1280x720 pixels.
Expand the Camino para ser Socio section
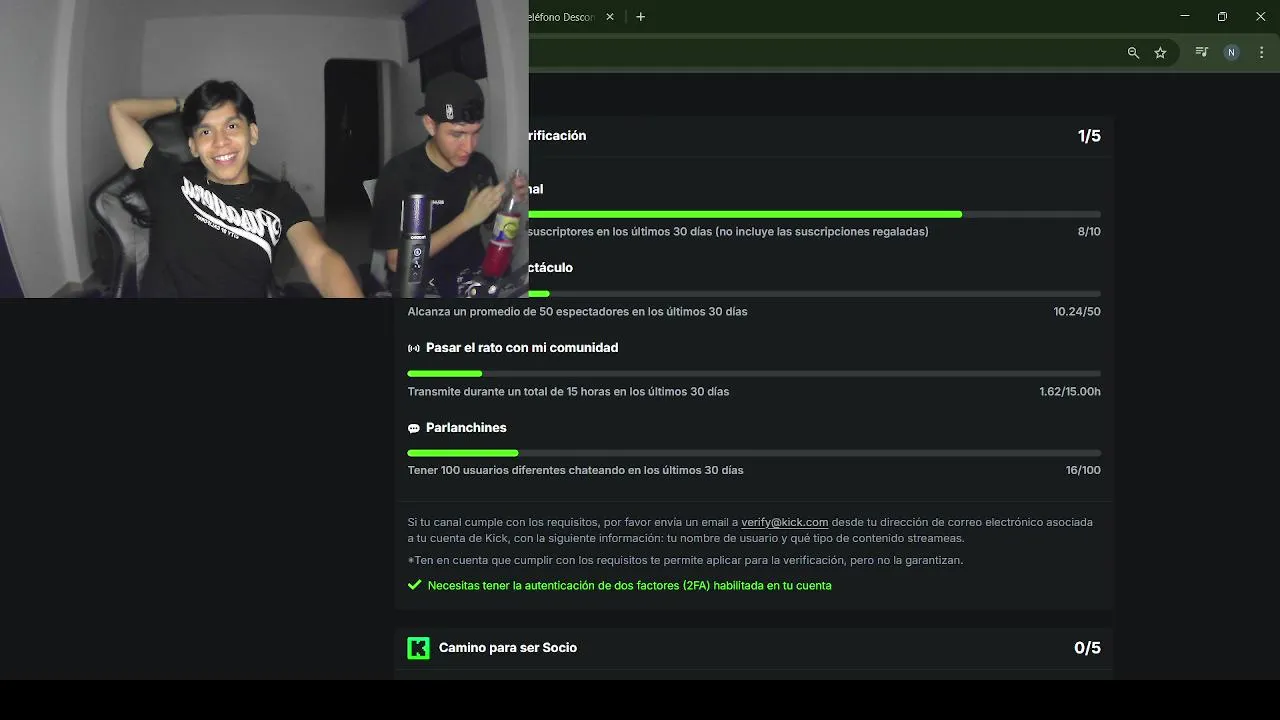(x=754, y=648)
